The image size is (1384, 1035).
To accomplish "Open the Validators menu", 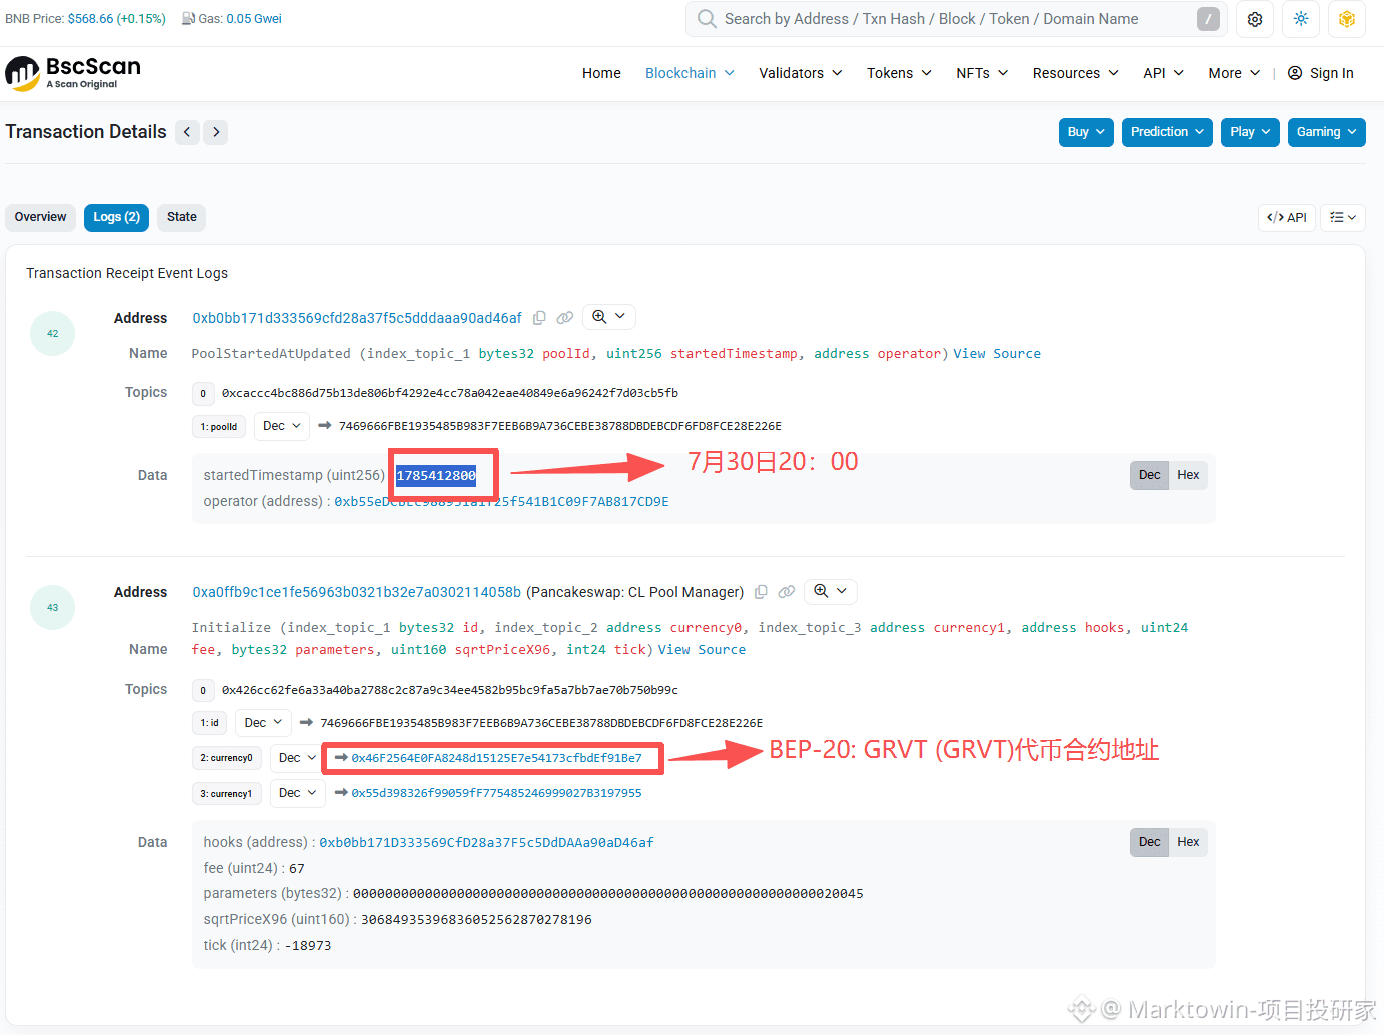I will click(801, 73).
